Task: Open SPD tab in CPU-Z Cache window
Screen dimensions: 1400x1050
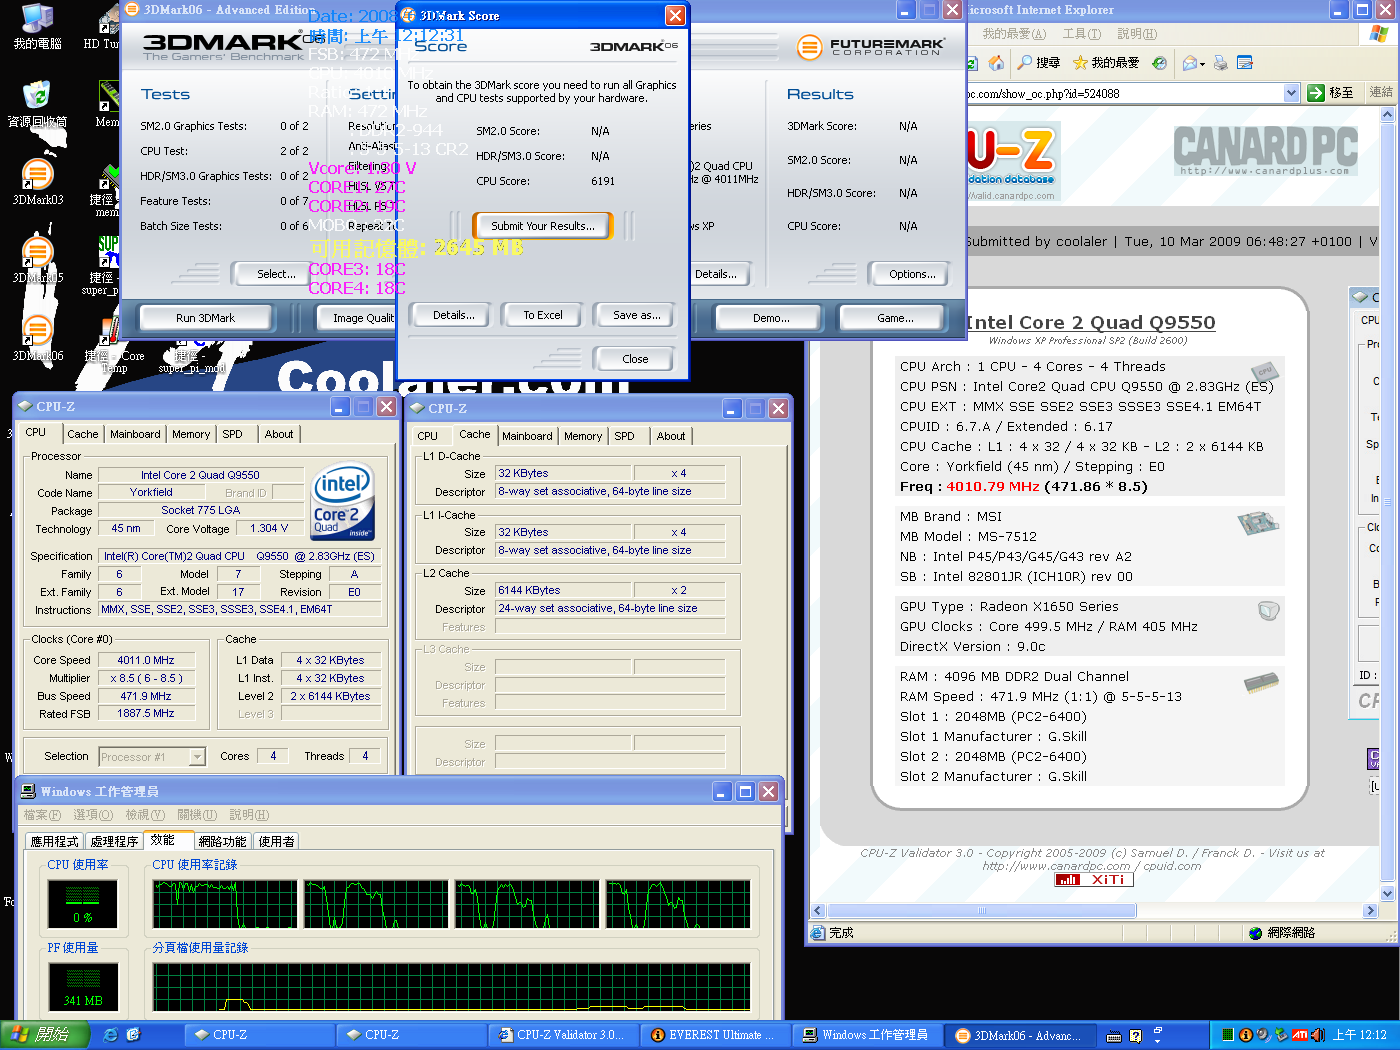Action: pos(624,436)
